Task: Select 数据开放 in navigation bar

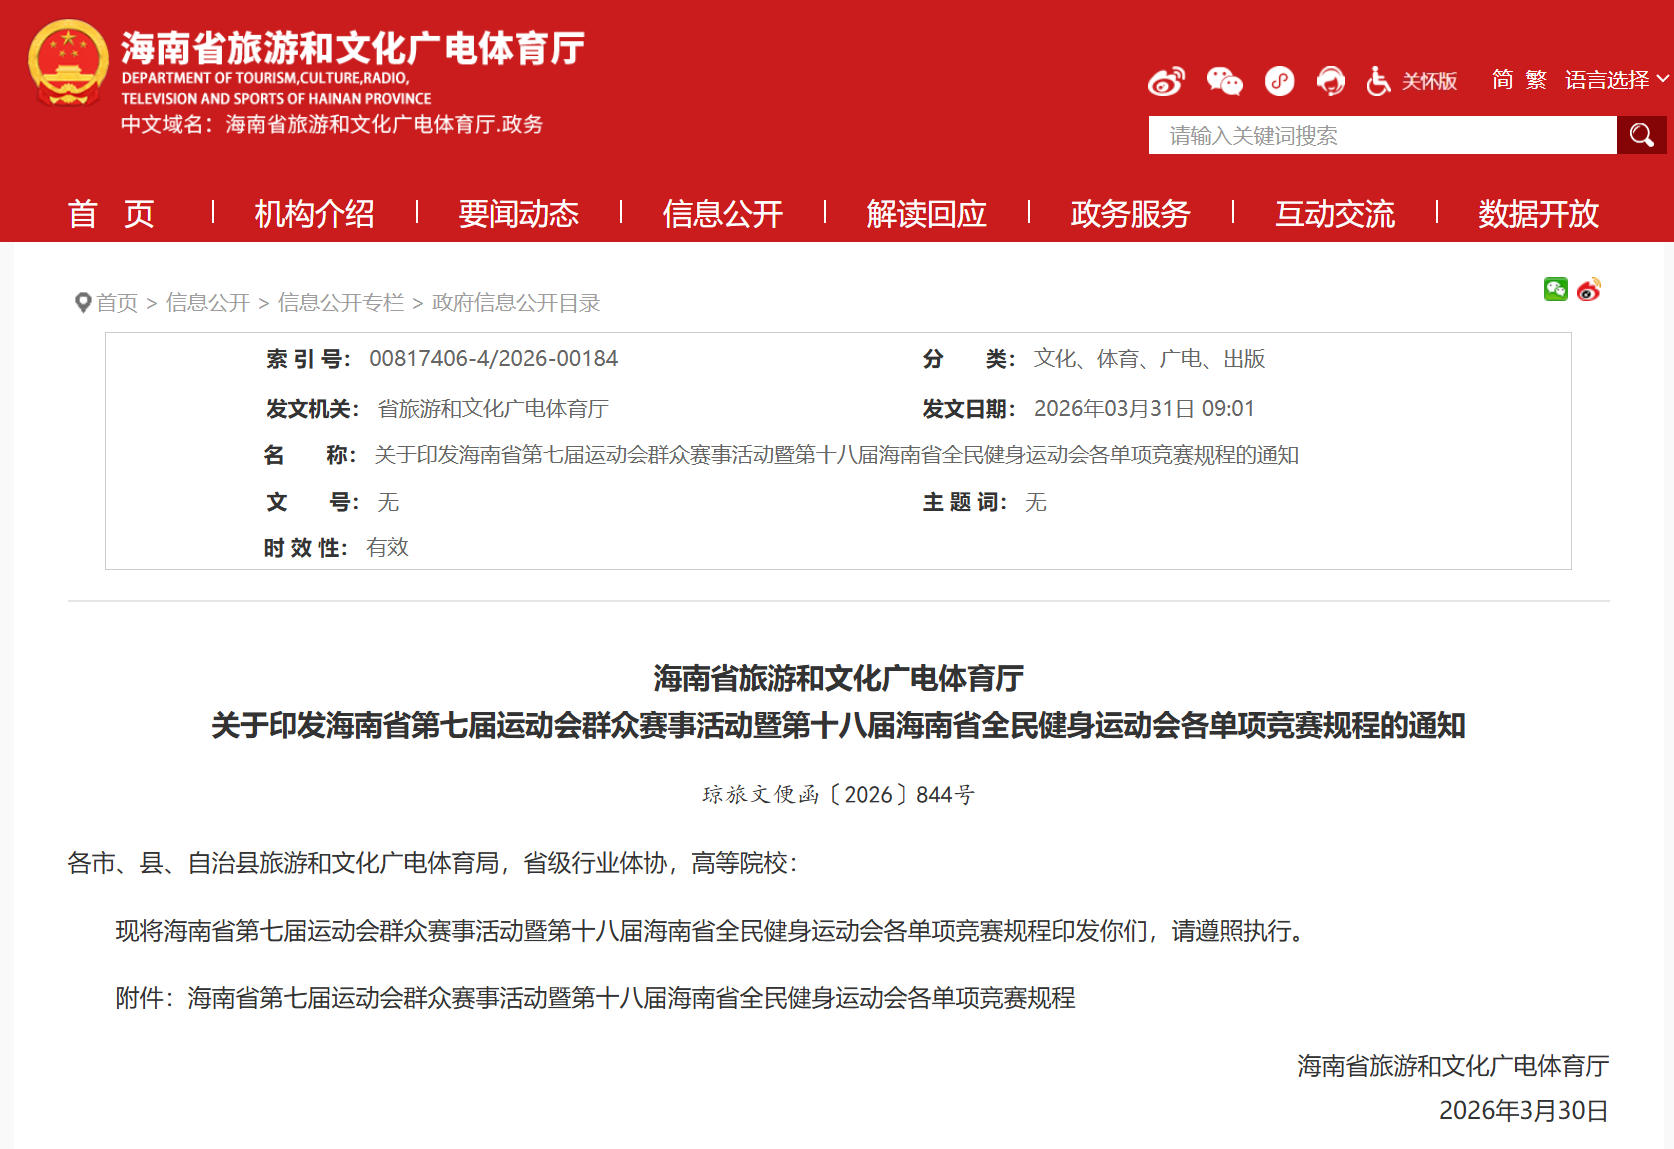Action: click(x=1538, y=213)
